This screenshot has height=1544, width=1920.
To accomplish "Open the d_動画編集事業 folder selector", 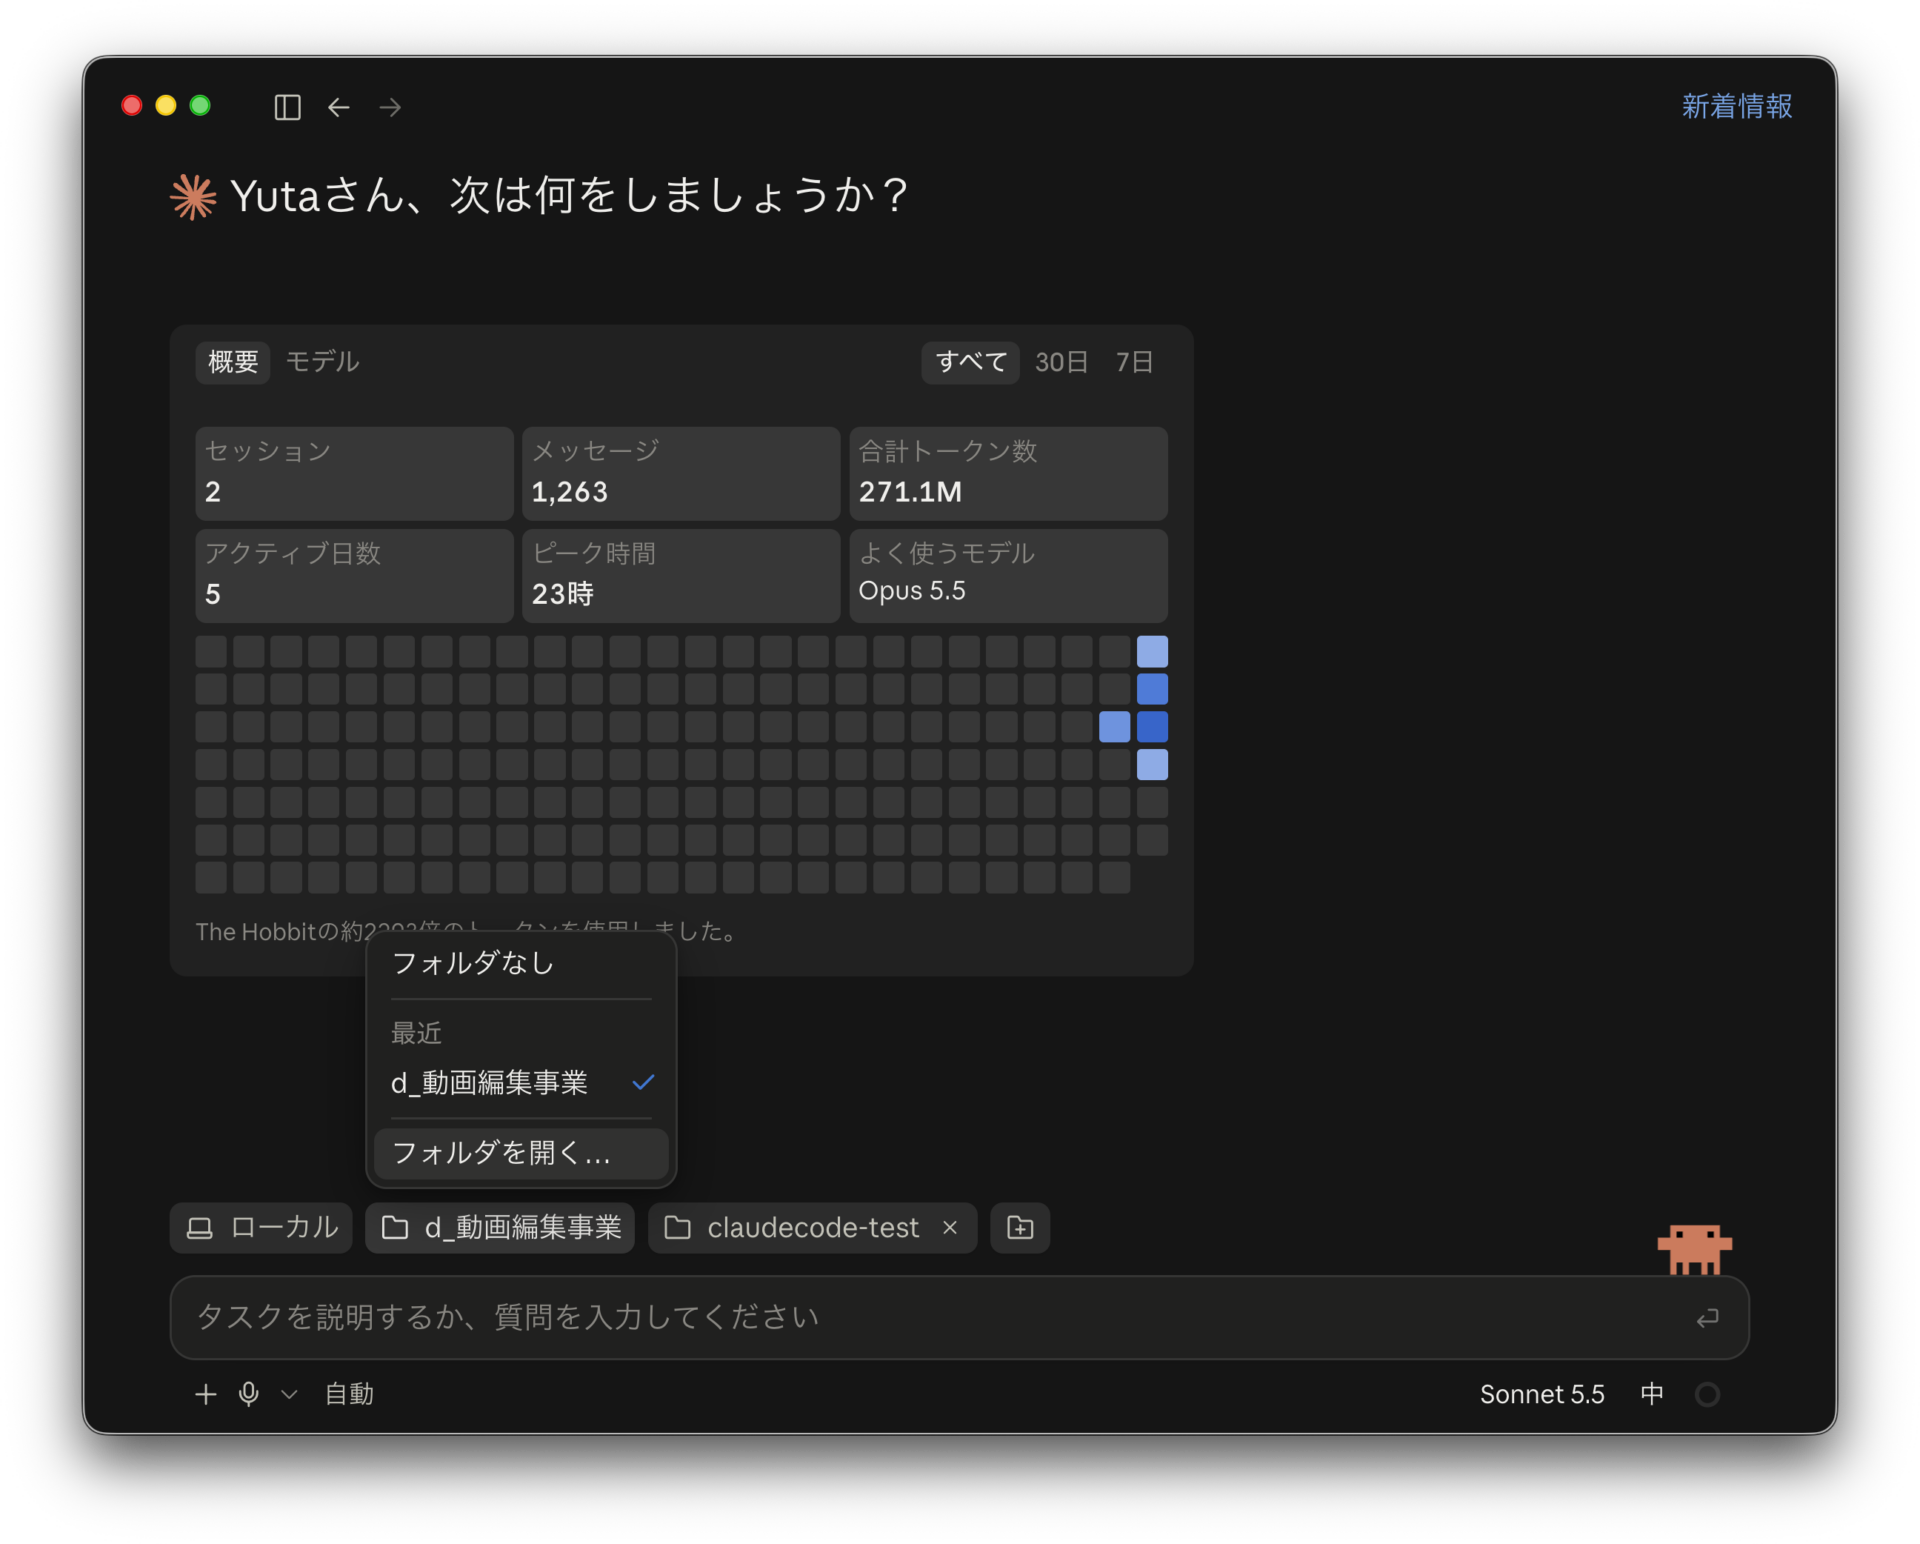I will click(500, 1227).
